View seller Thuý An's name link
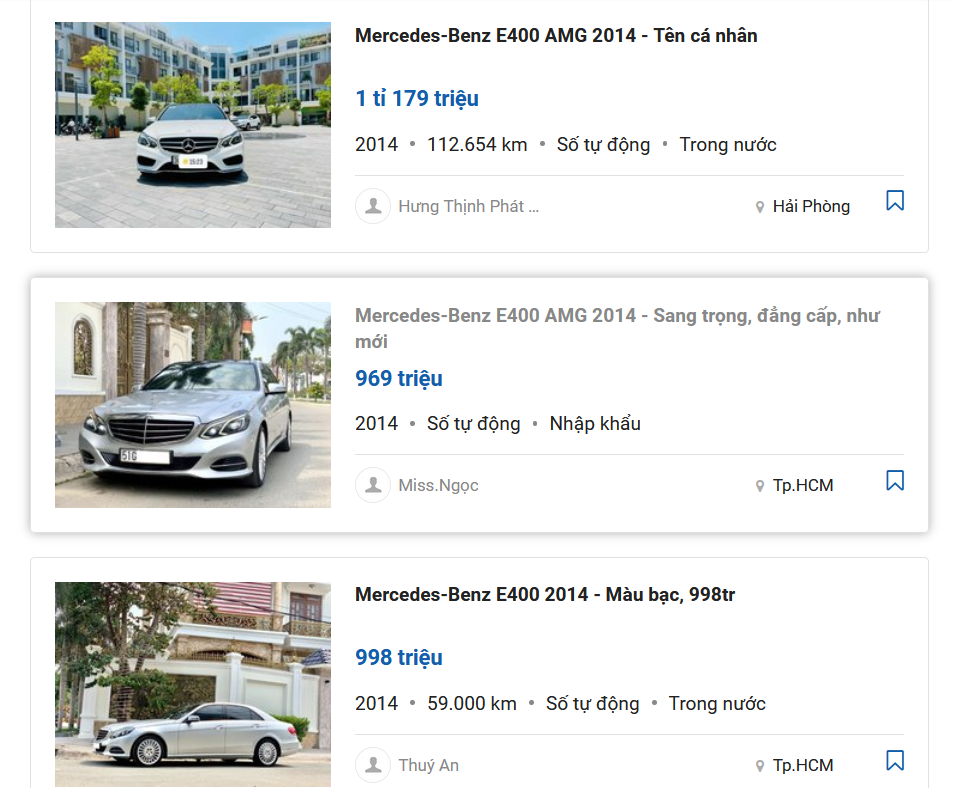The image size is (953, 788). pos(428,766)
